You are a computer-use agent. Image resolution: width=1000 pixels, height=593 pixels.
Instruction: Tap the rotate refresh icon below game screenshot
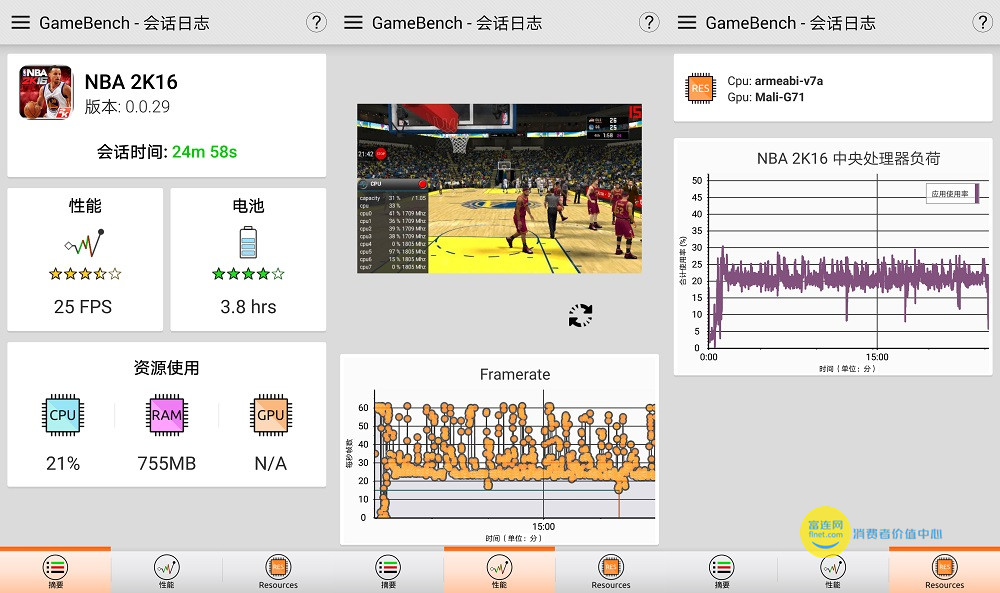(x=580, y=316)
